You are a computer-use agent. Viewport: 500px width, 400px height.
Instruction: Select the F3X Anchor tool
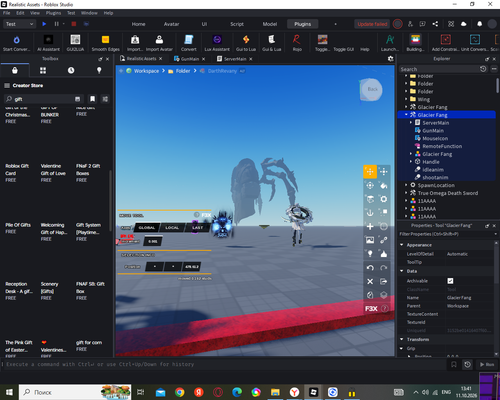(x=370, y=213)
